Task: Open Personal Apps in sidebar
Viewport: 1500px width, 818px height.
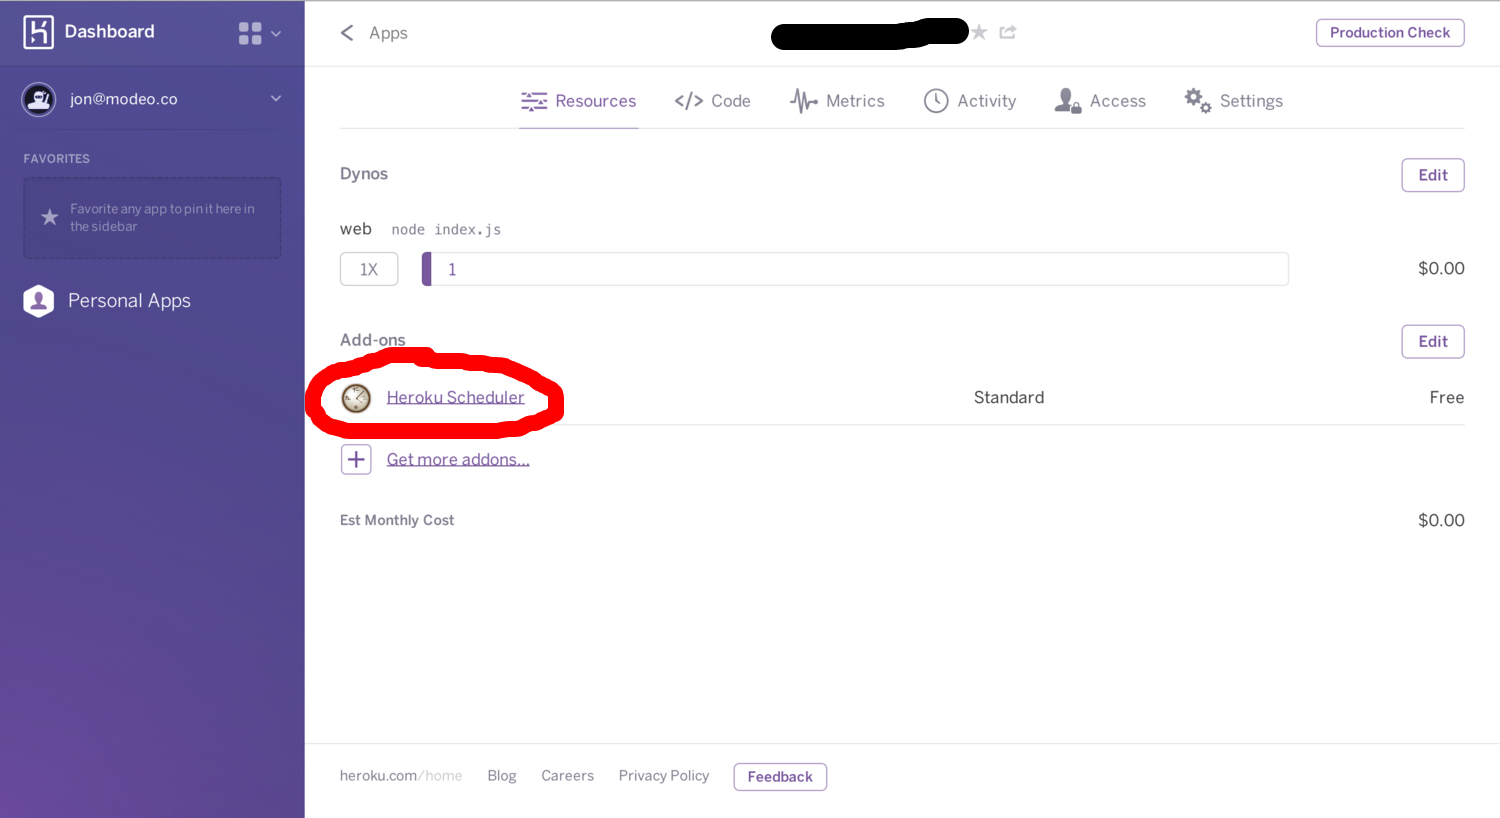Action: click(x=129, y=301)
